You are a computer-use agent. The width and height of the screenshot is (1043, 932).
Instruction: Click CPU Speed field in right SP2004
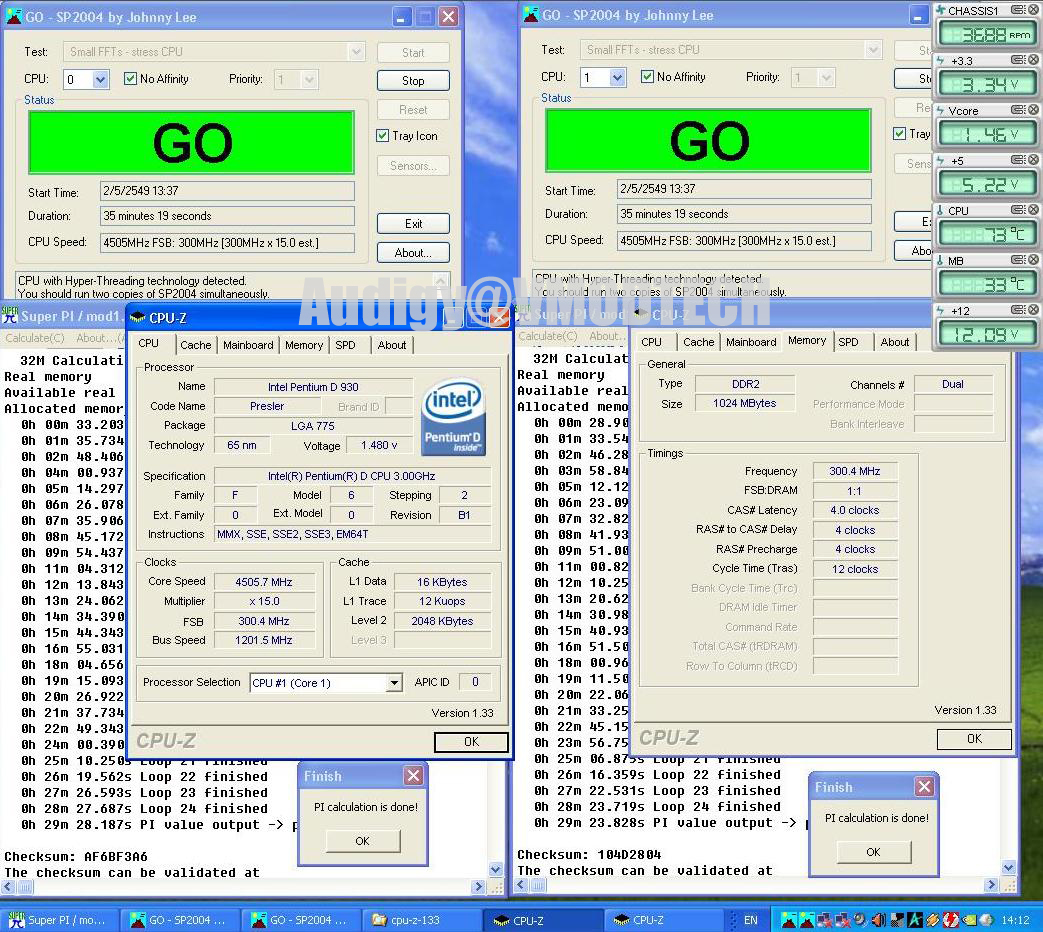click(x=744, y=241)
